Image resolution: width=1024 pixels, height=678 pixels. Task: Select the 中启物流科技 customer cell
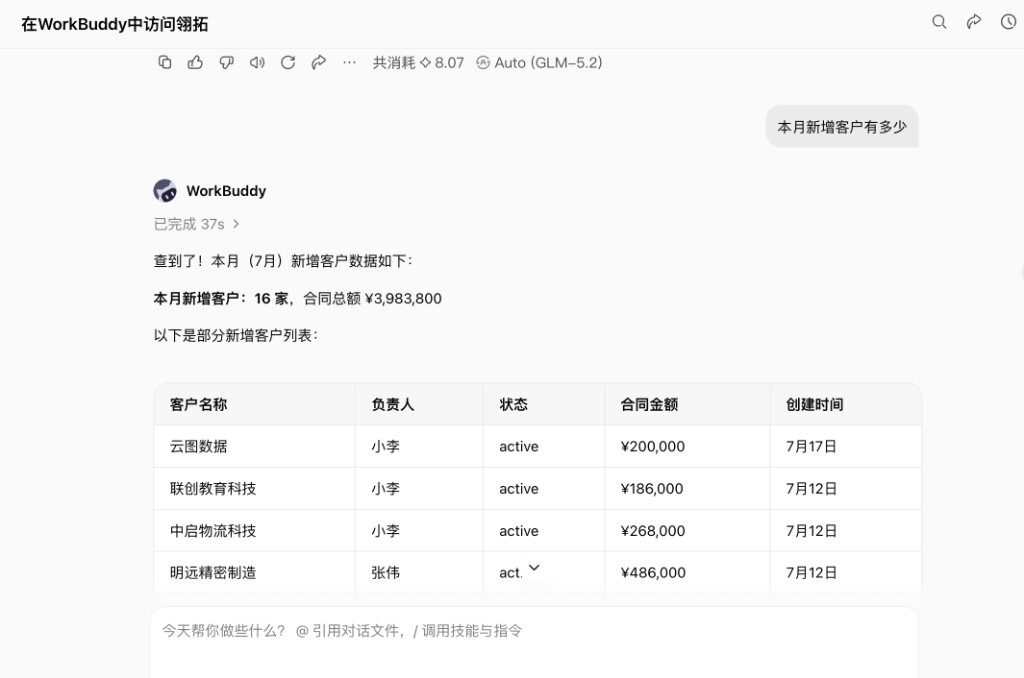click(255, 530)
